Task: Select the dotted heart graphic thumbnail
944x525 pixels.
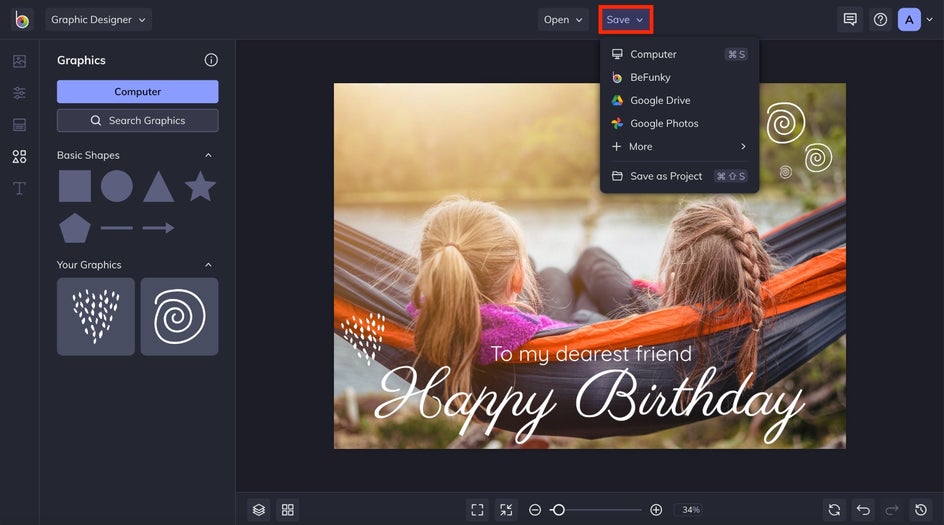Action: pyautogui.click(x=96, y=316)
